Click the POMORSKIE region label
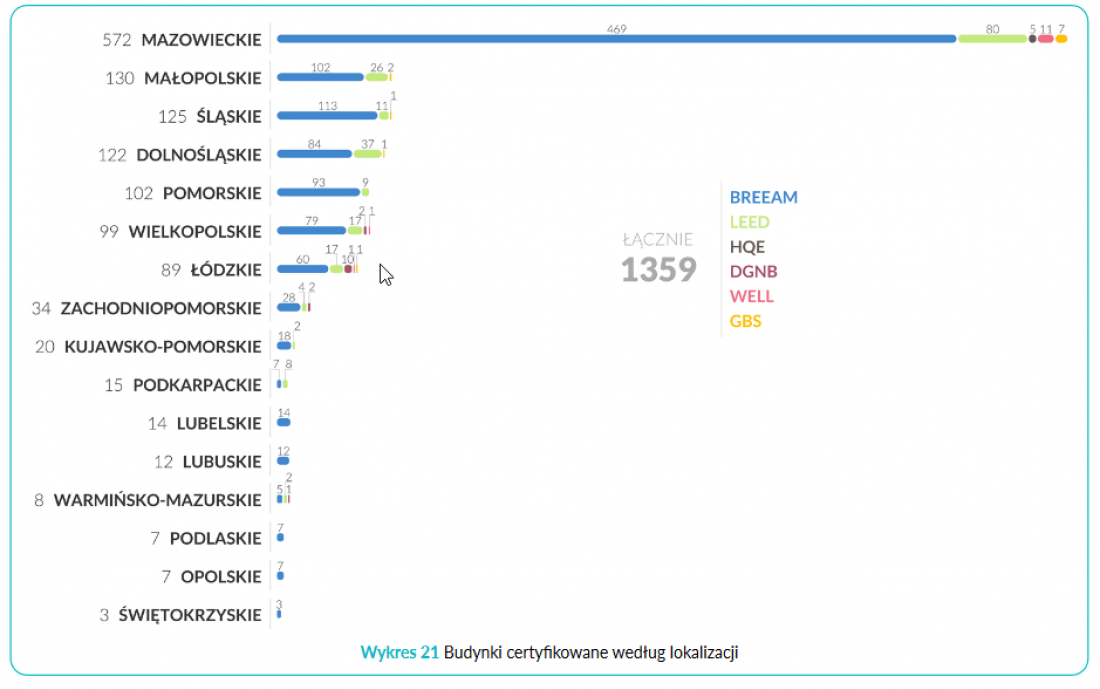This screenshot has height=689, width=1100. [212, 193]
